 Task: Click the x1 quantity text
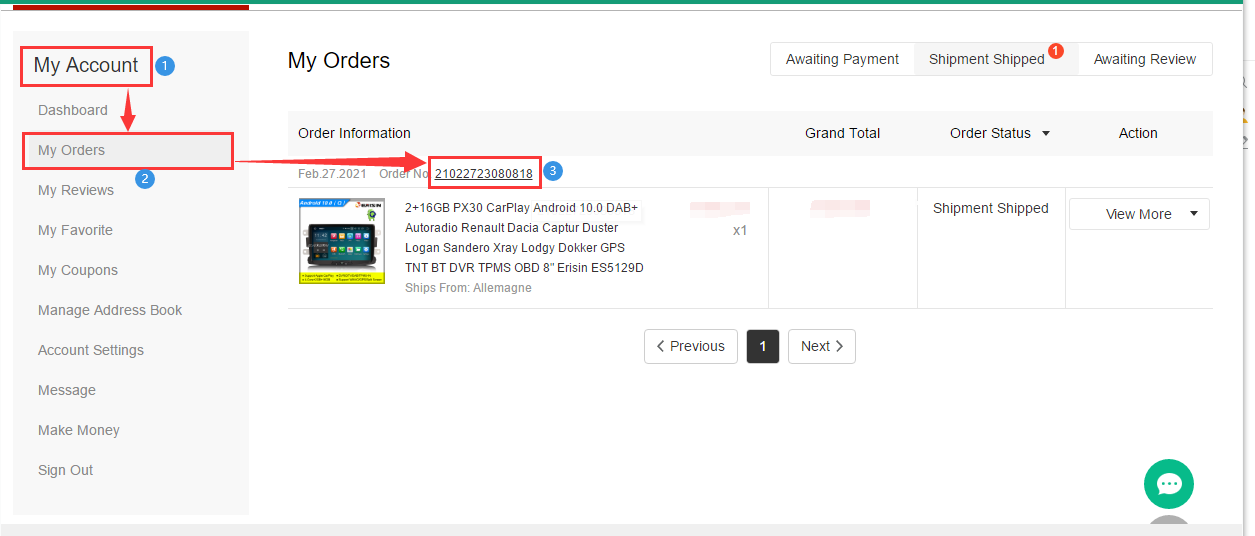click(740, 230)
